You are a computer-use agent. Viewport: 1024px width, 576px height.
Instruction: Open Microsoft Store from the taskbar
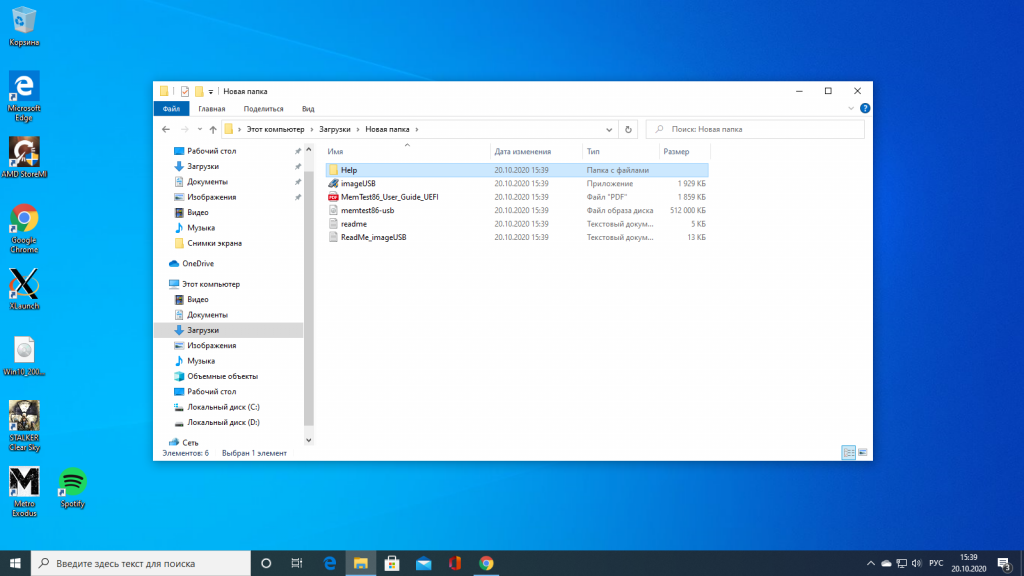point(392,563)
